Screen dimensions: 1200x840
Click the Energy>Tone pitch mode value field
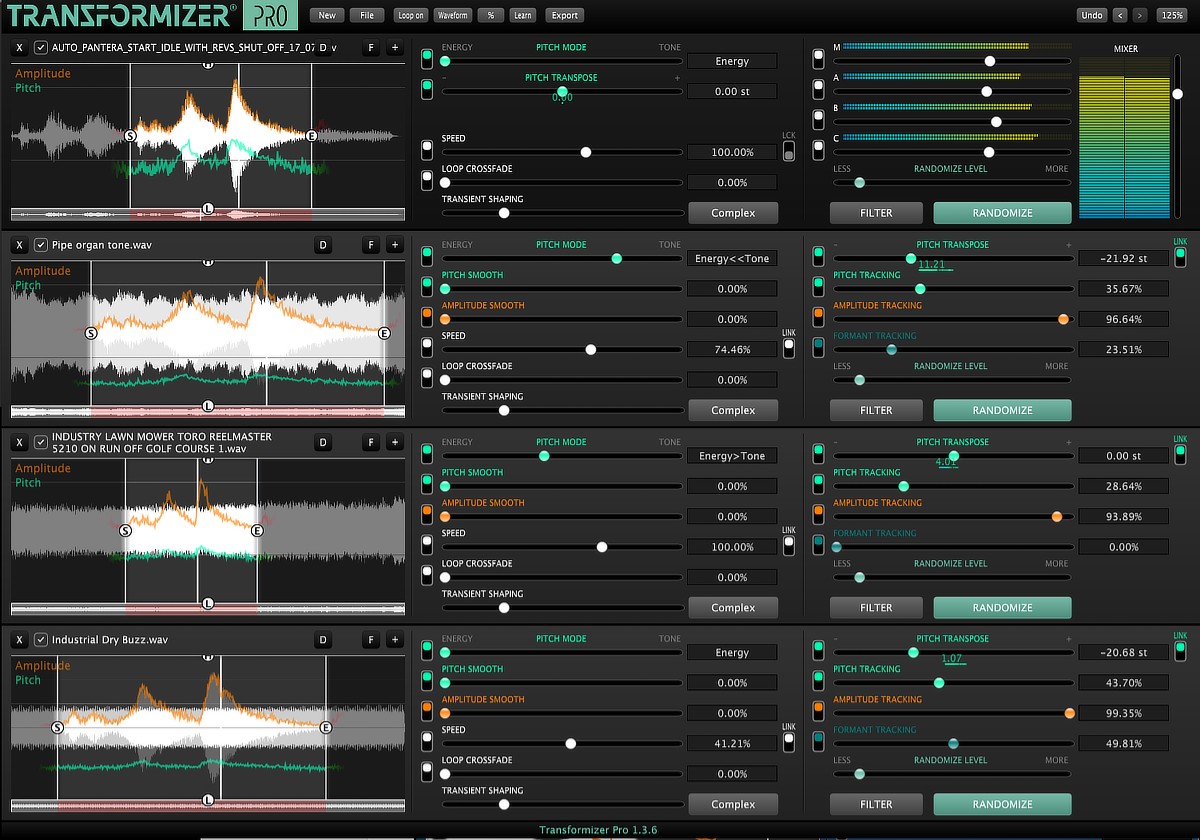tap(732, 456)
